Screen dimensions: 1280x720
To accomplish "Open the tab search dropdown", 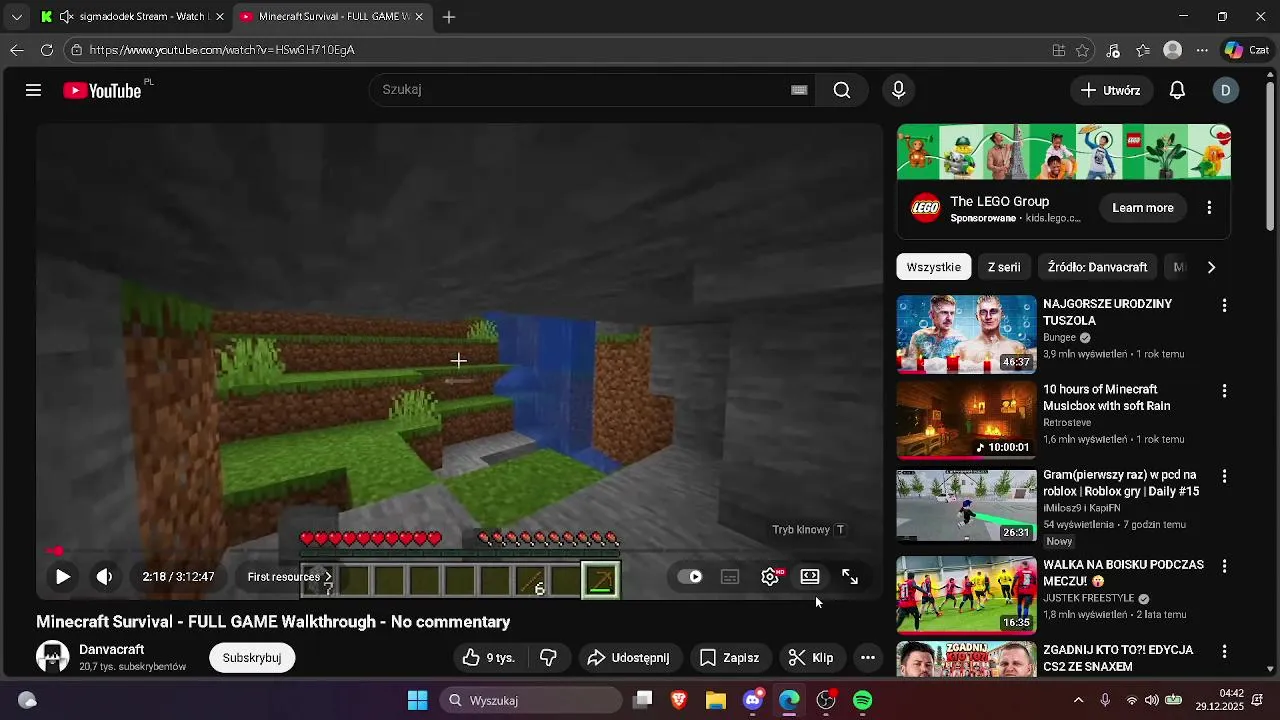I will (16, 17).
